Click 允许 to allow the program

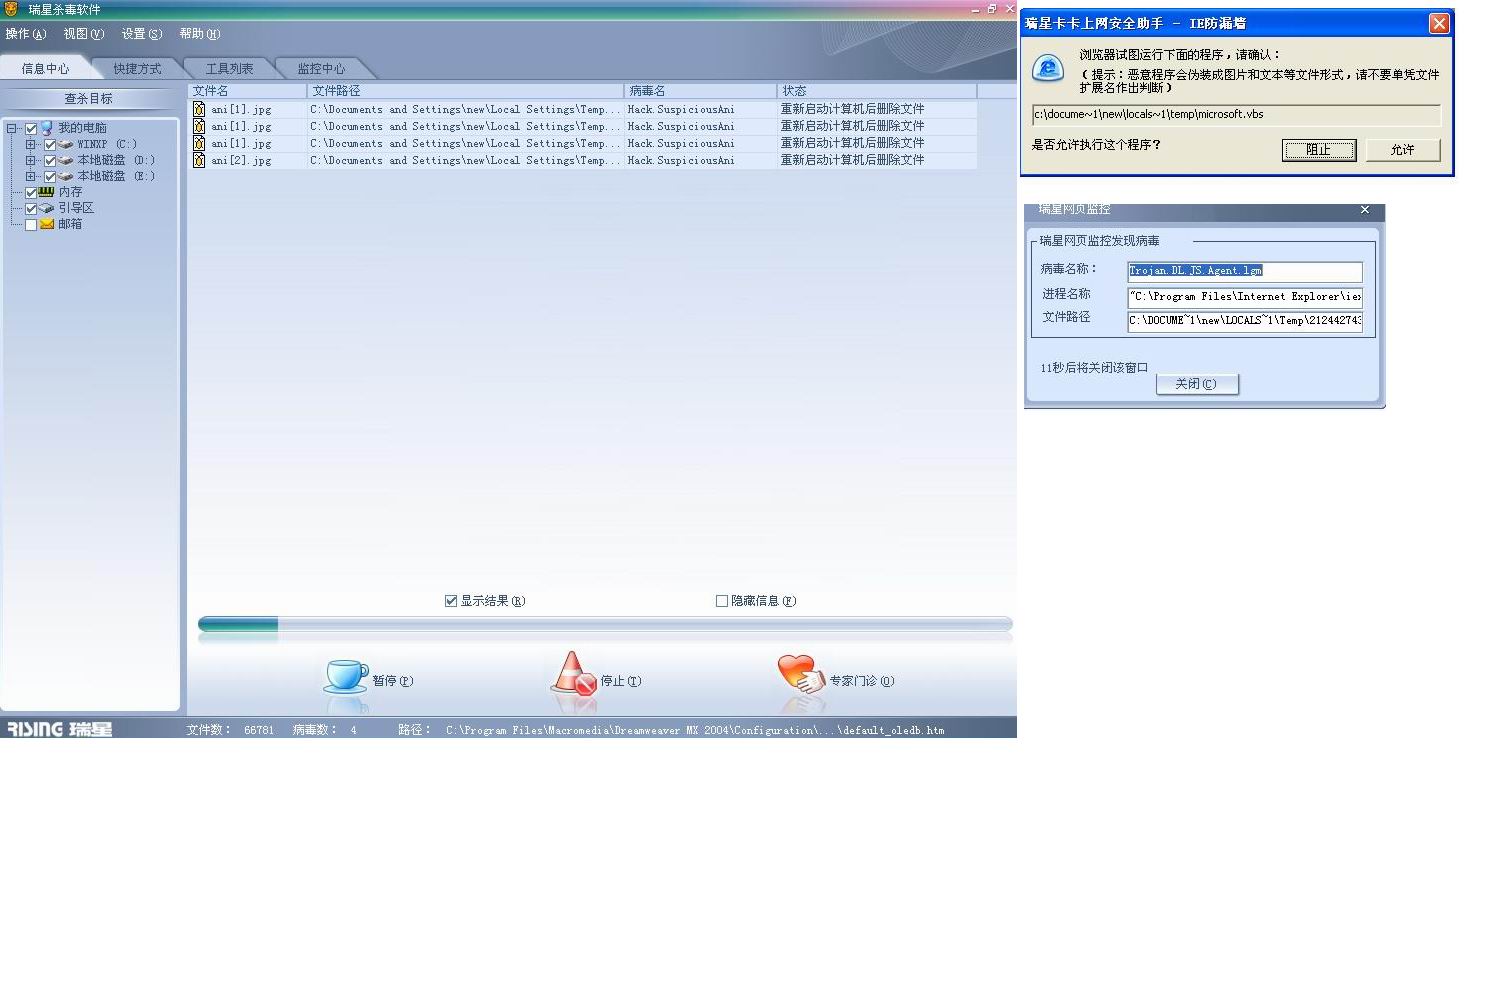[x=1403, y=150]
